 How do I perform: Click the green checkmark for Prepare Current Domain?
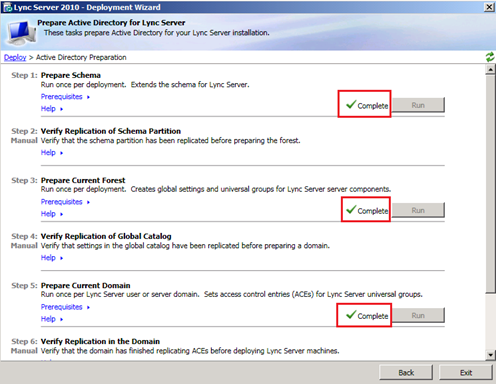tap(351, 314)
